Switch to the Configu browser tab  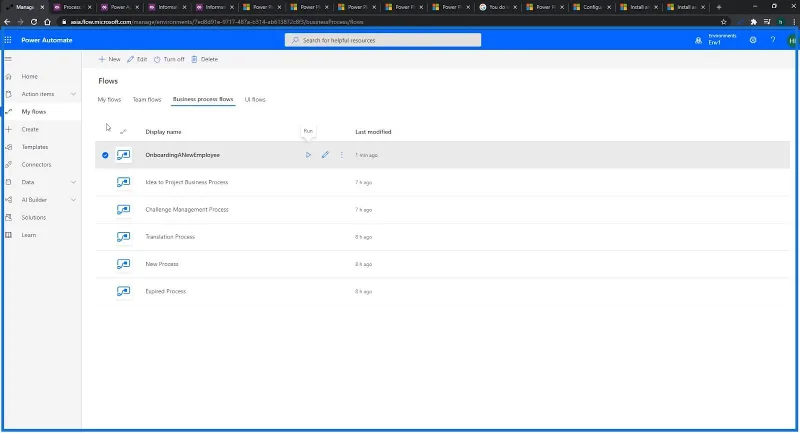tap(592, 7)
